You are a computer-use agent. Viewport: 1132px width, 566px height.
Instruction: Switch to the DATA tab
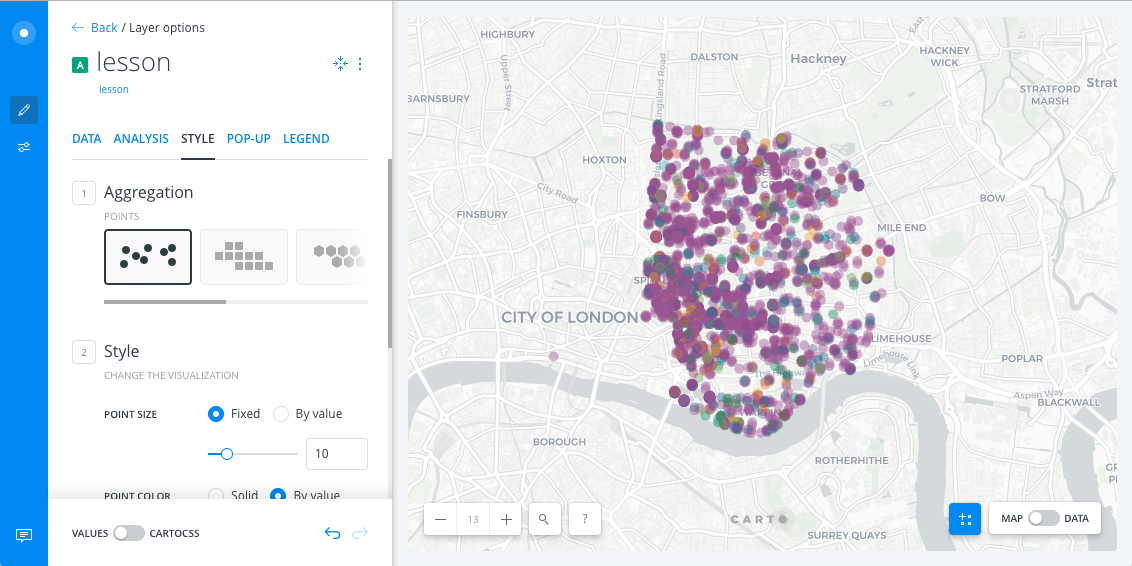coord(87,139)
